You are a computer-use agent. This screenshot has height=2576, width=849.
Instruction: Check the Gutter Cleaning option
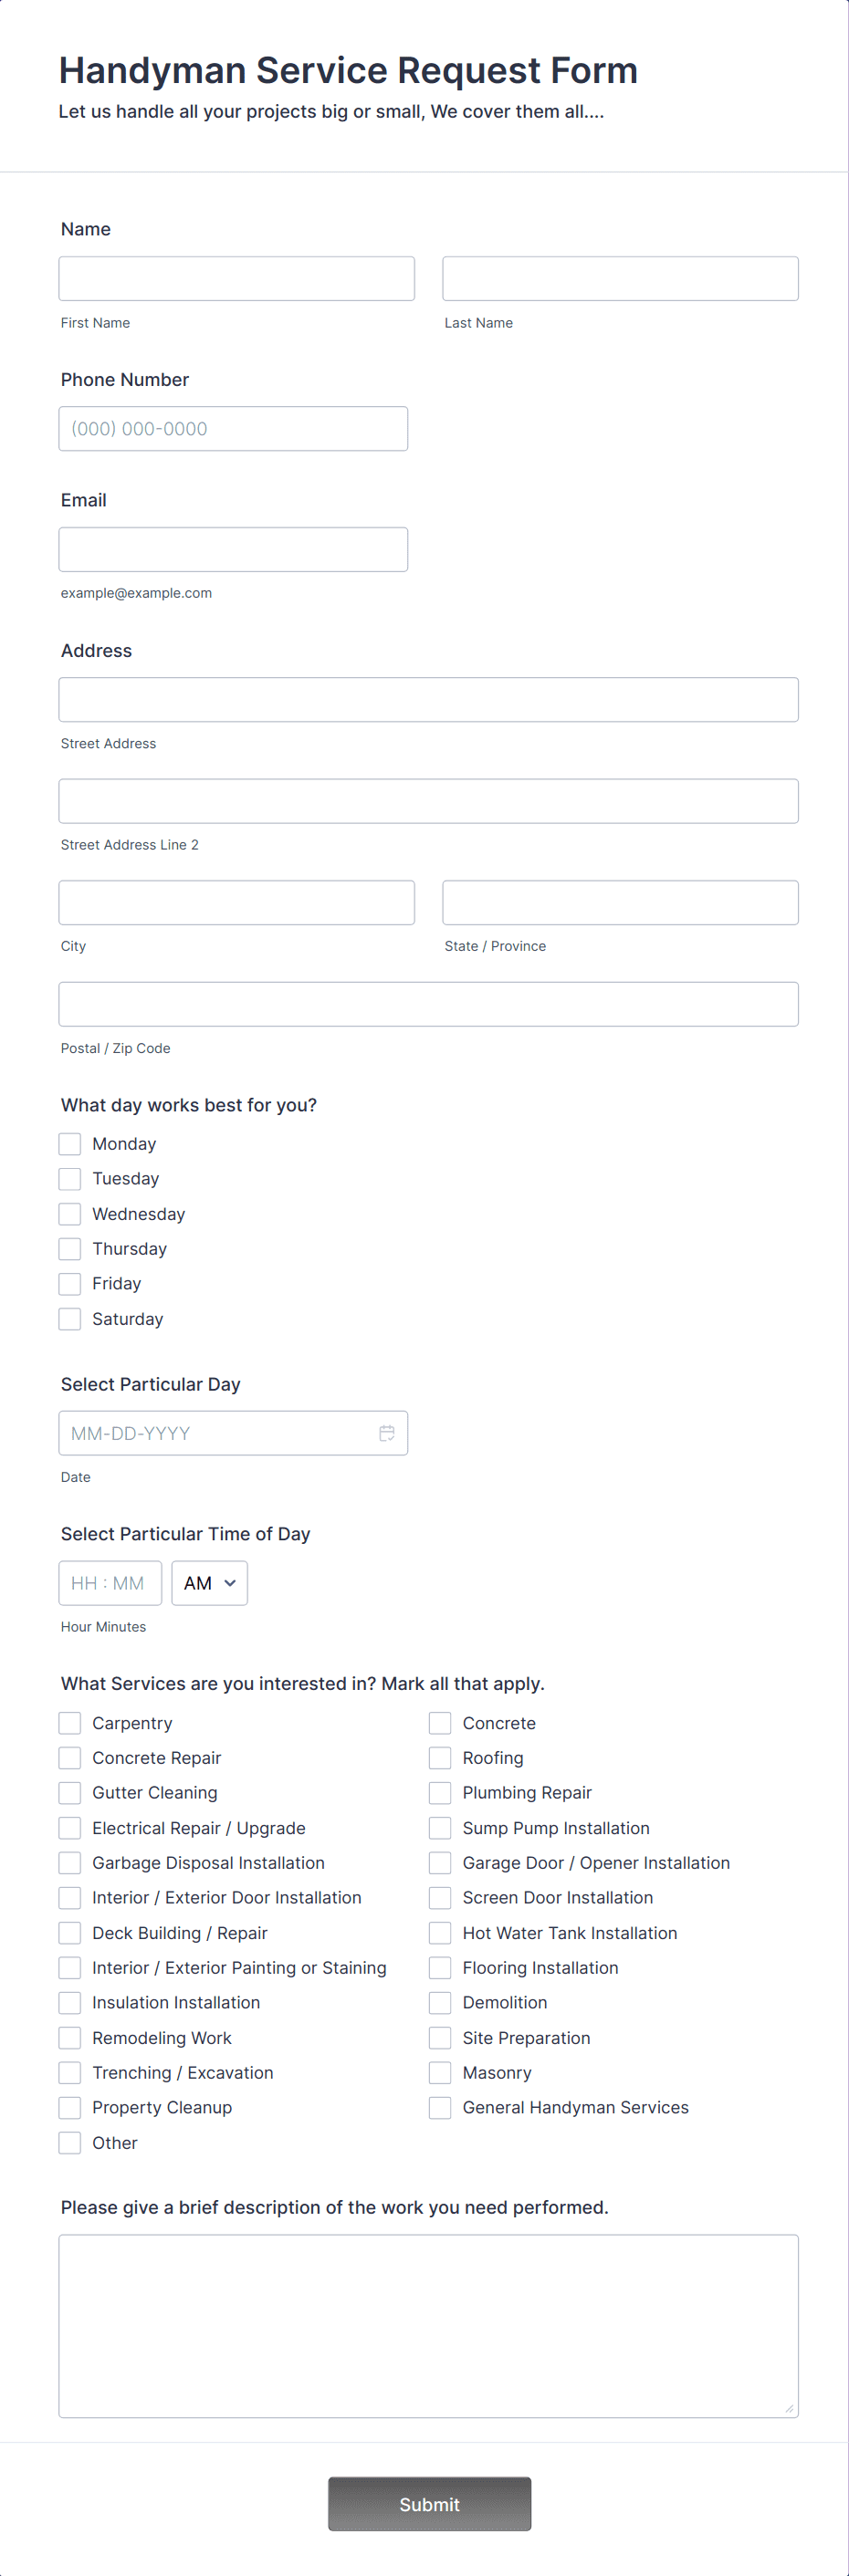pos(69,1792)
